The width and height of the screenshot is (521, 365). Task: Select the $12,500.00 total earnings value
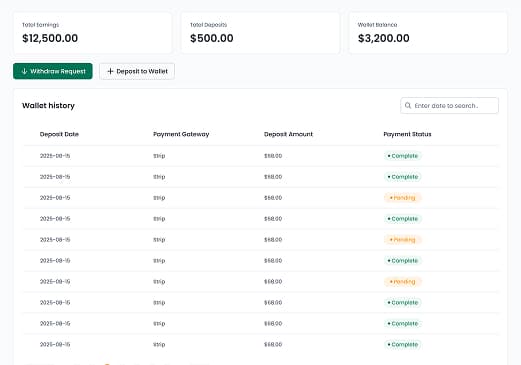click(x=50, y=38)
